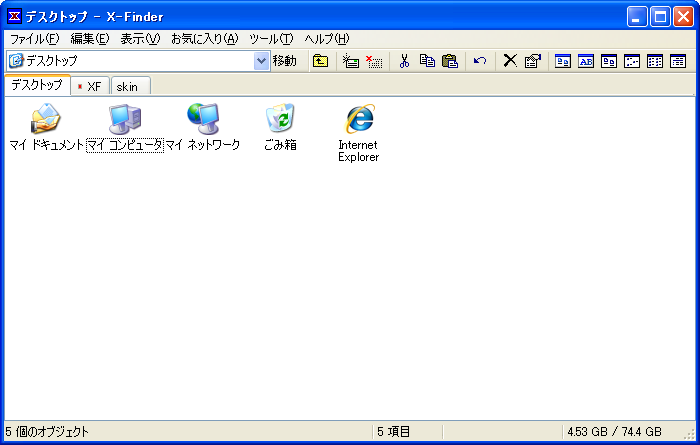The width and height of the screenshot is (700, 445).
Task: Click the up one folder icon
Action: pyautogui.click(x=320, y=61)
